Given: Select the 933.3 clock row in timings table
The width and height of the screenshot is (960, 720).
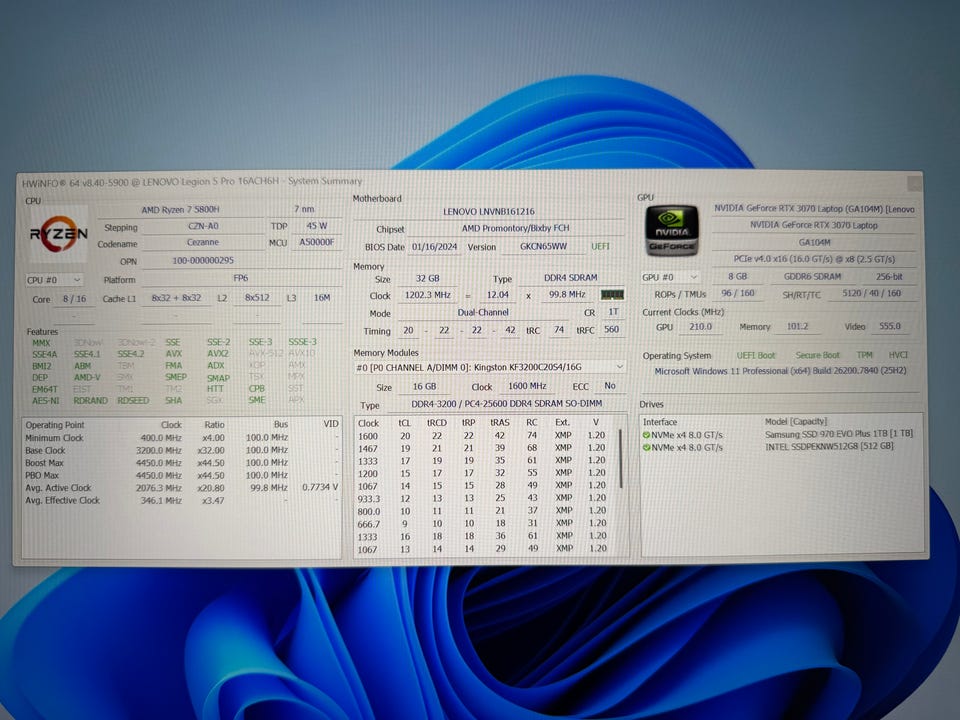Looking at the screenshot, I should click(482, 498).
